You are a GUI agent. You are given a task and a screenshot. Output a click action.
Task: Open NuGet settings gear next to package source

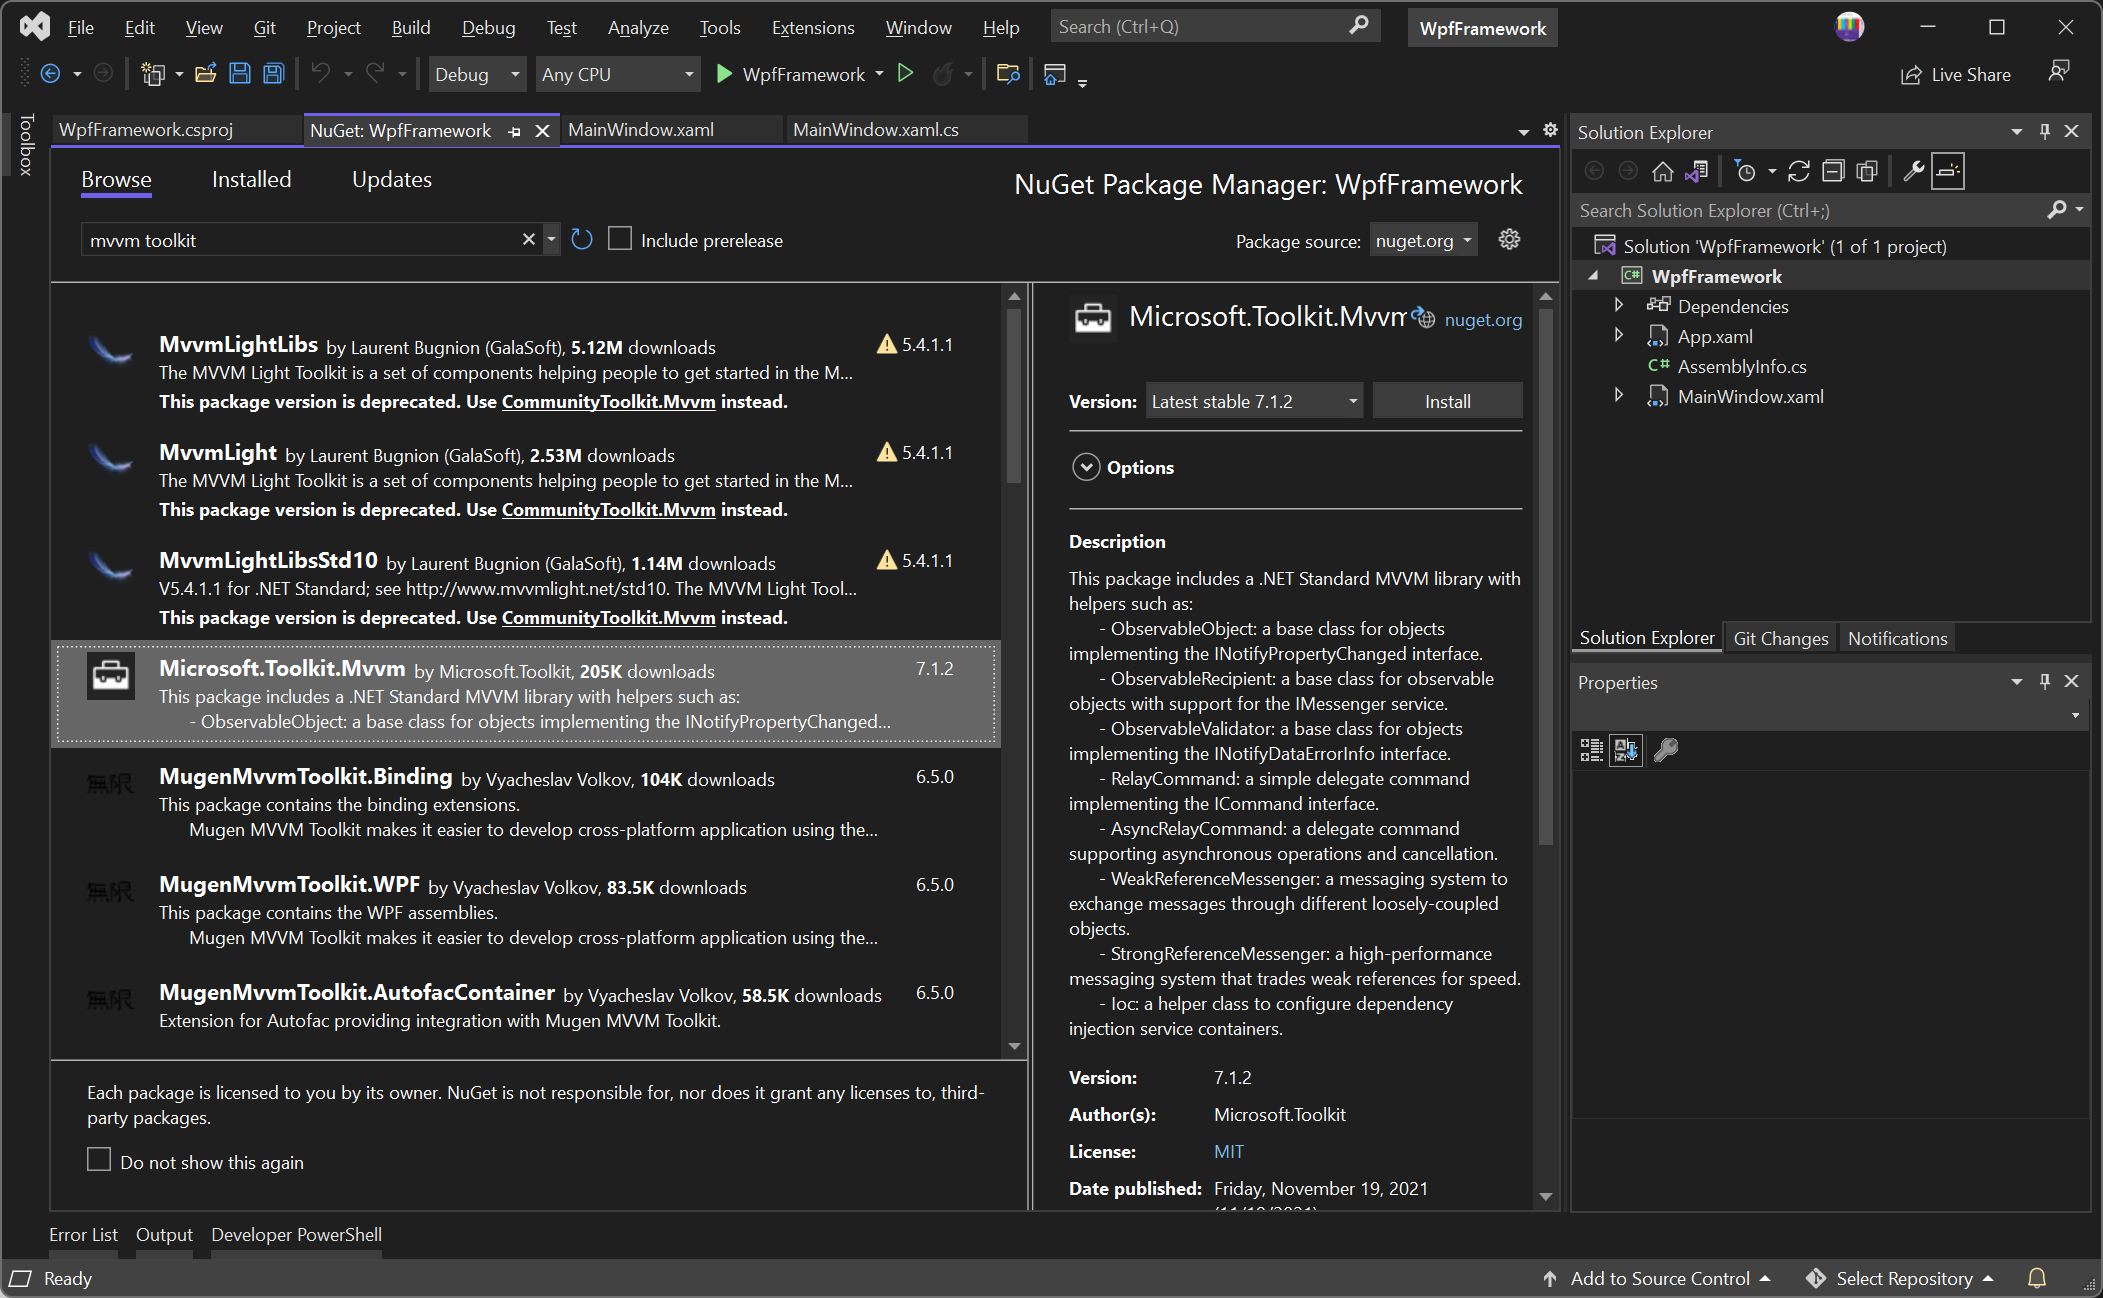pos(1509,240)
